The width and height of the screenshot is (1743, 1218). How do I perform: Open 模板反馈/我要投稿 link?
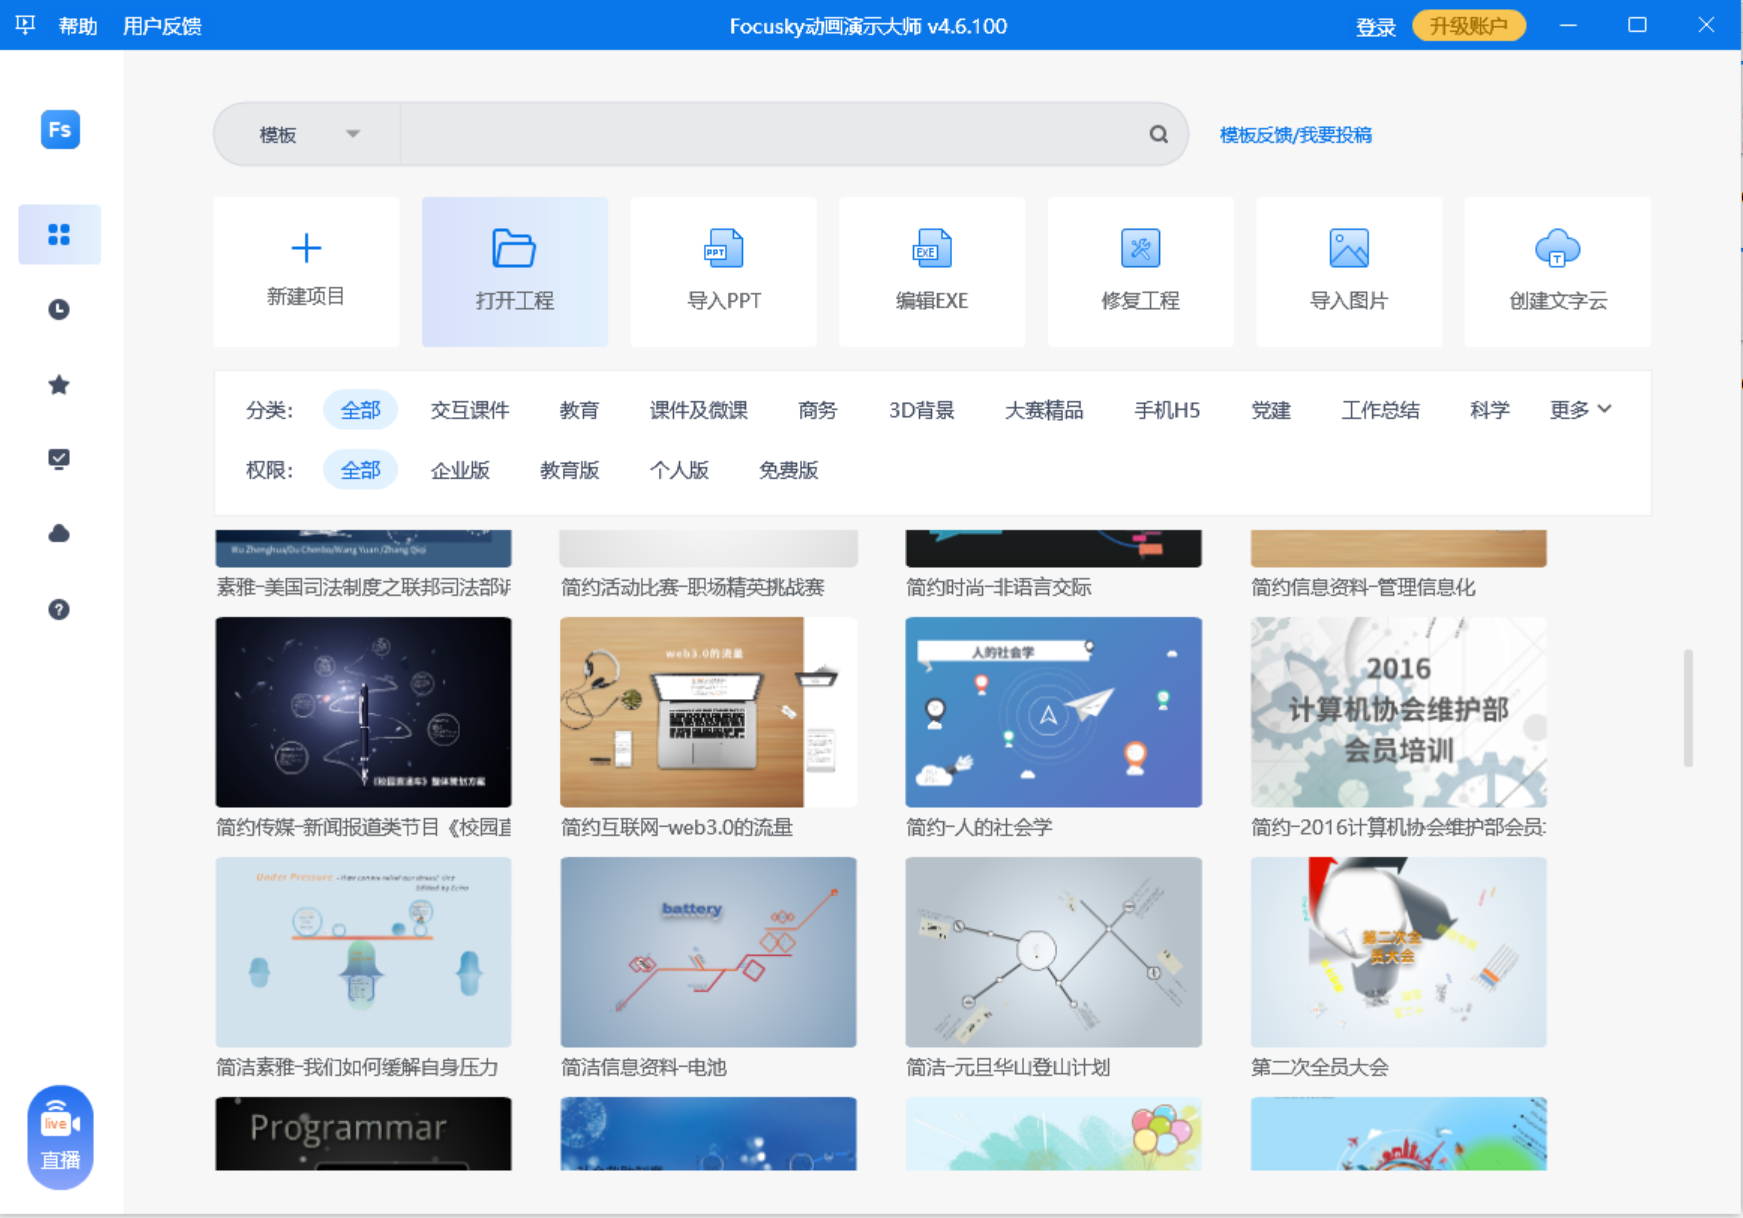1296,135
